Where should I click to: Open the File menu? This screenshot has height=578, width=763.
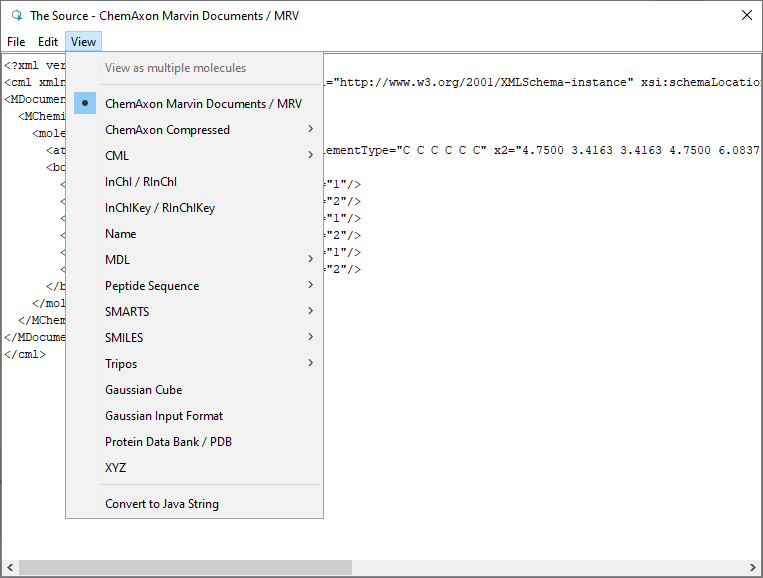point(16,42)
